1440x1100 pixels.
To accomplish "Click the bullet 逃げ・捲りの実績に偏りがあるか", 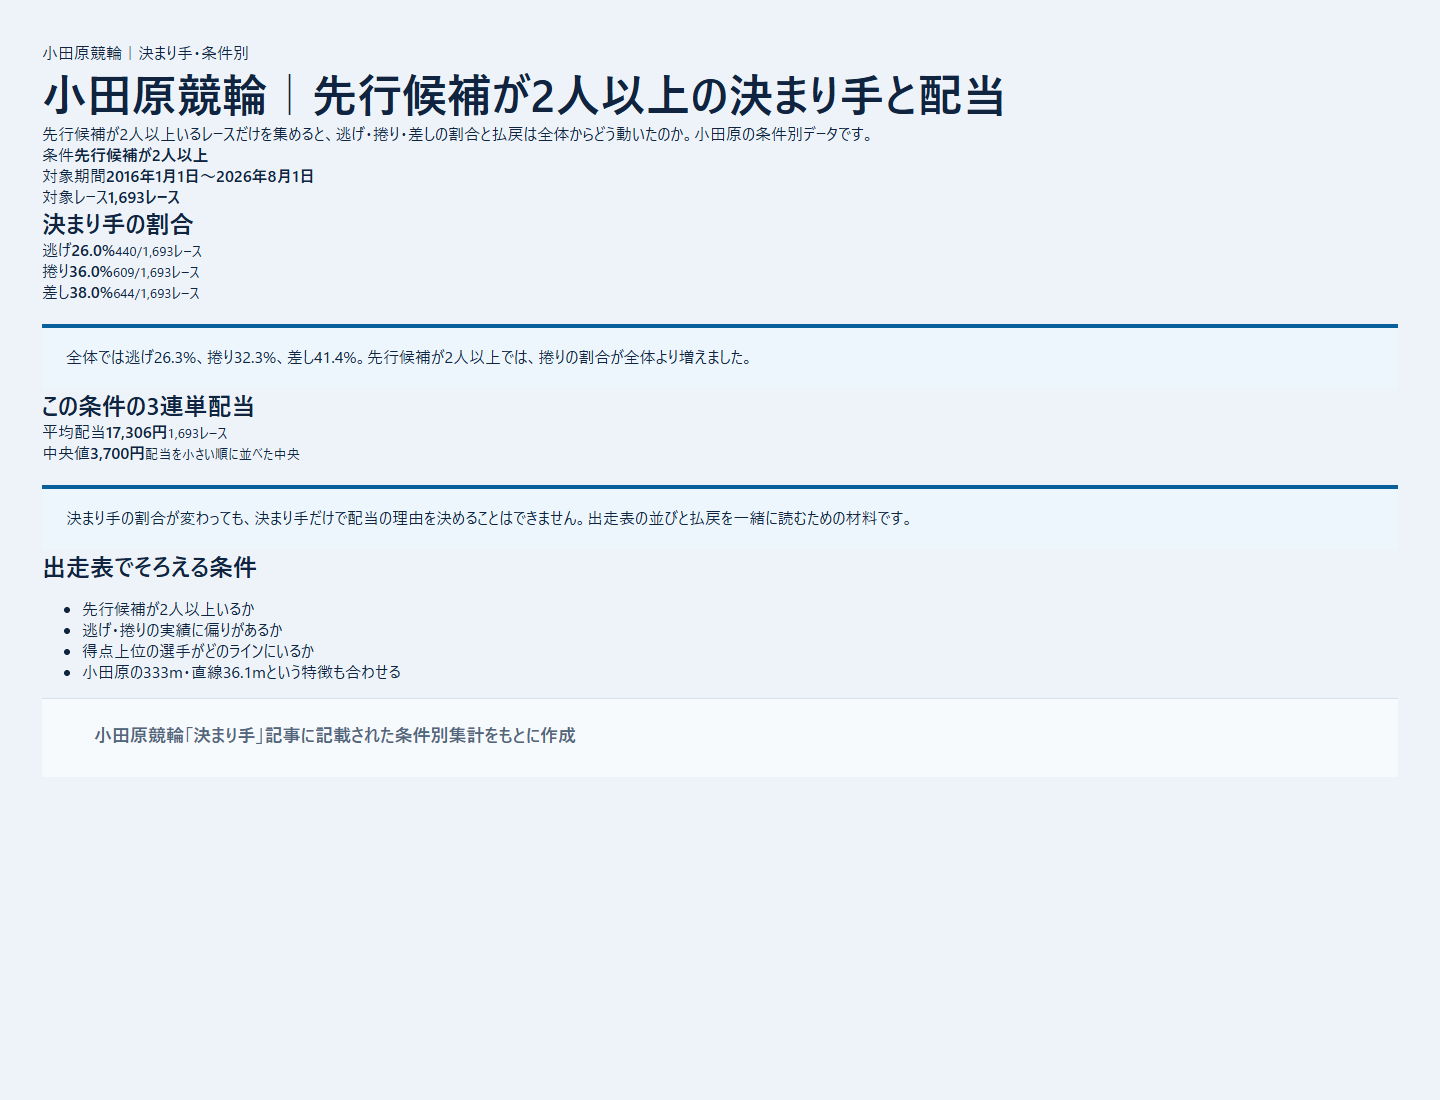I will point(183,630).
